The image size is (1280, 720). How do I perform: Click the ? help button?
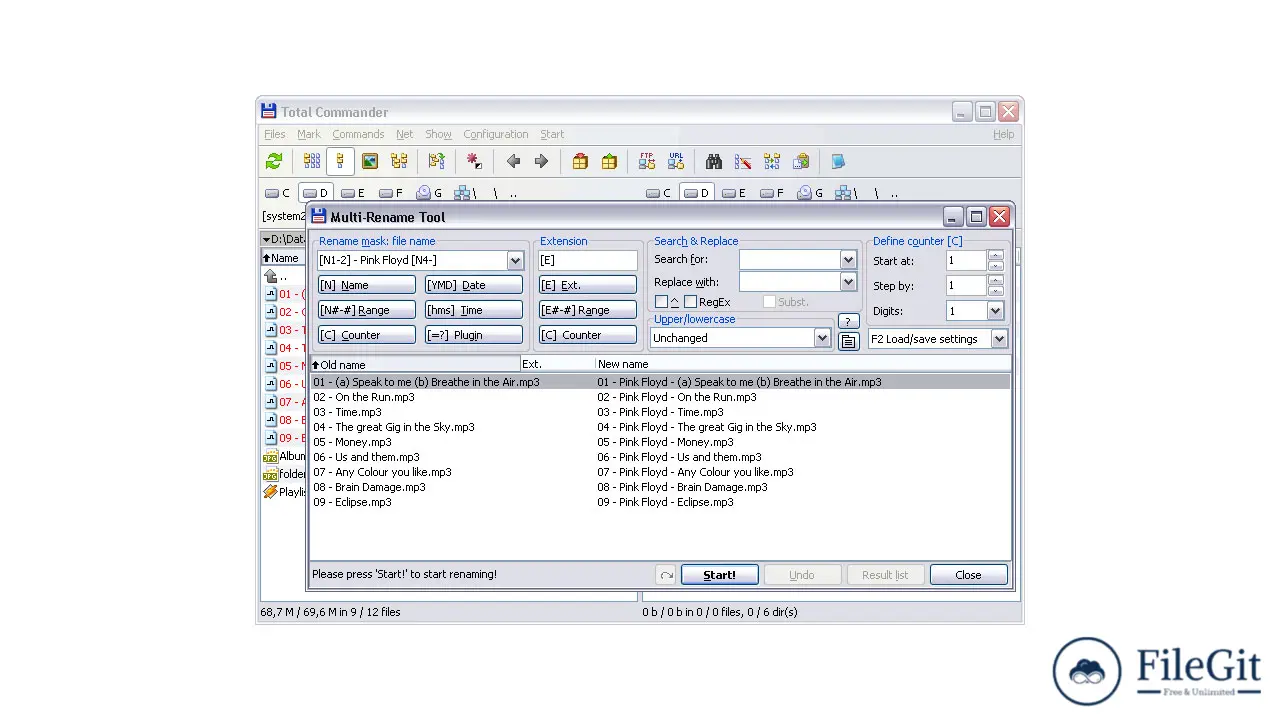pos(848,321)
